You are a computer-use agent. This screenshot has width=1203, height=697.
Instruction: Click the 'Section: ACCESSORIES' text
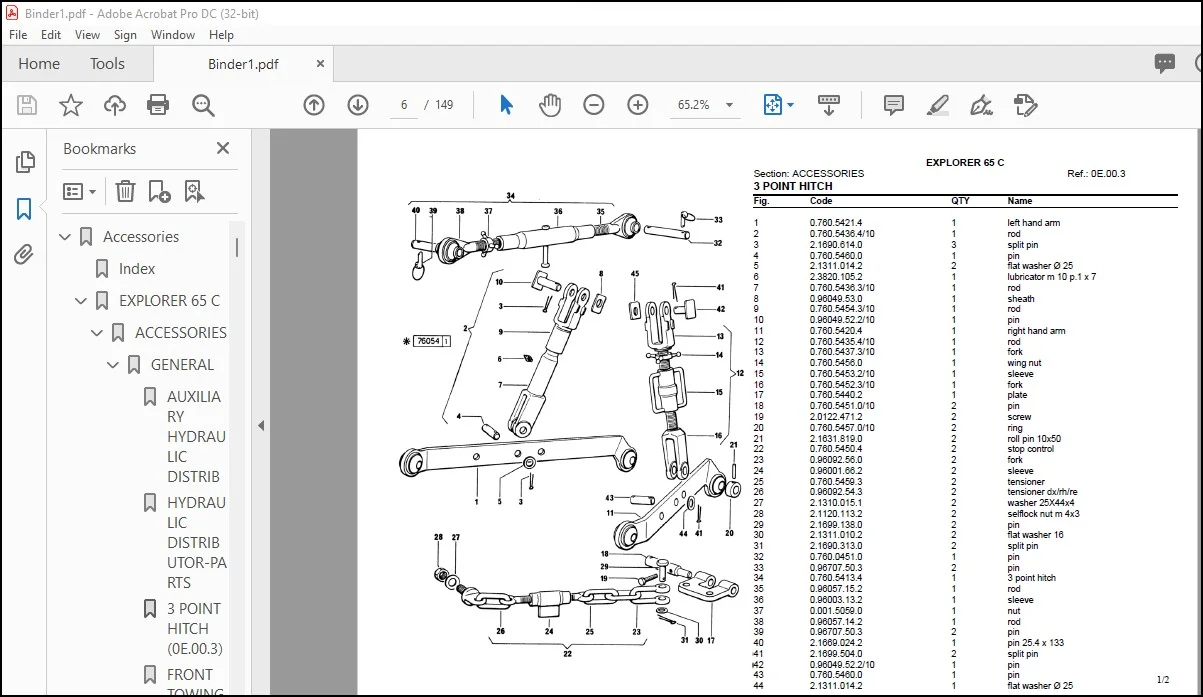pyautogui.click(x=808, y=174)
